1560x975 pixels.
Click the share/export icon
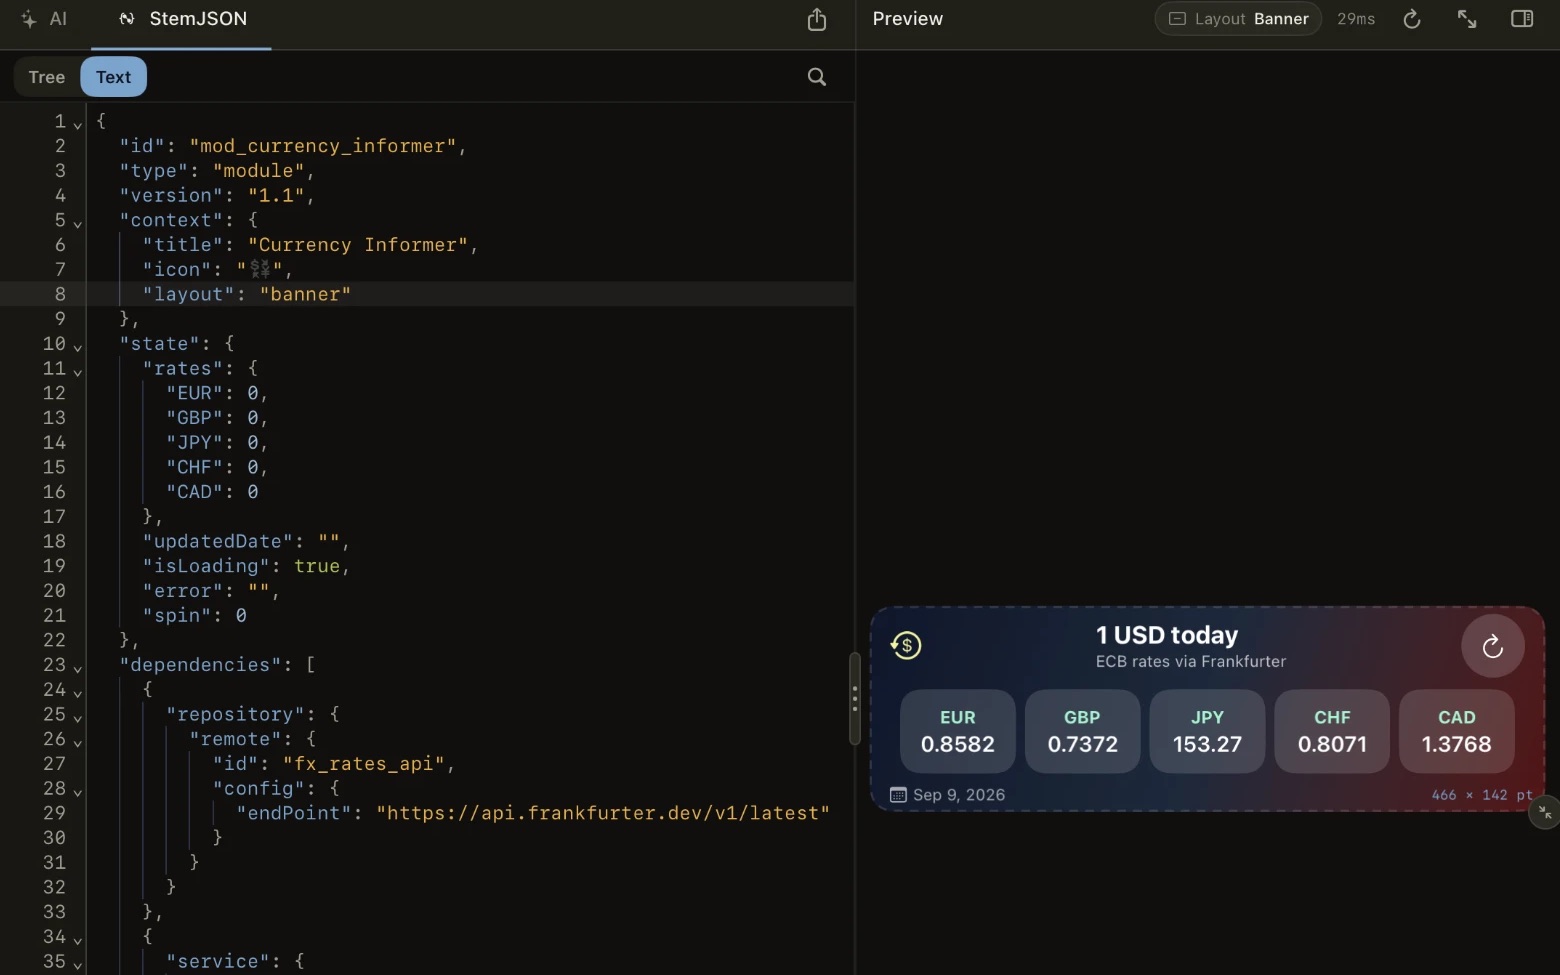tap(817, 20)
